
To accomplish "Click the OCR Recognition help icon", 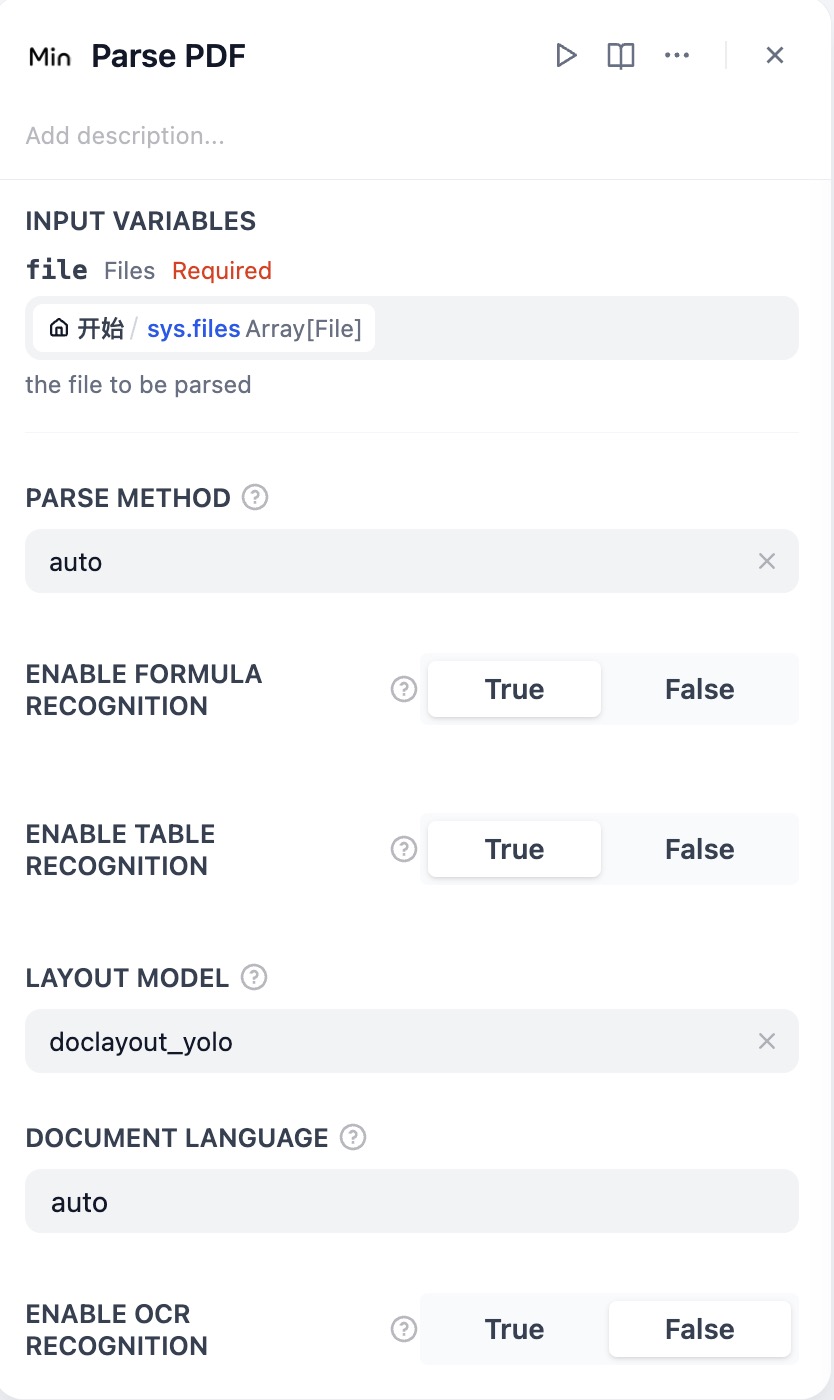I will [x=403, y=1329].
